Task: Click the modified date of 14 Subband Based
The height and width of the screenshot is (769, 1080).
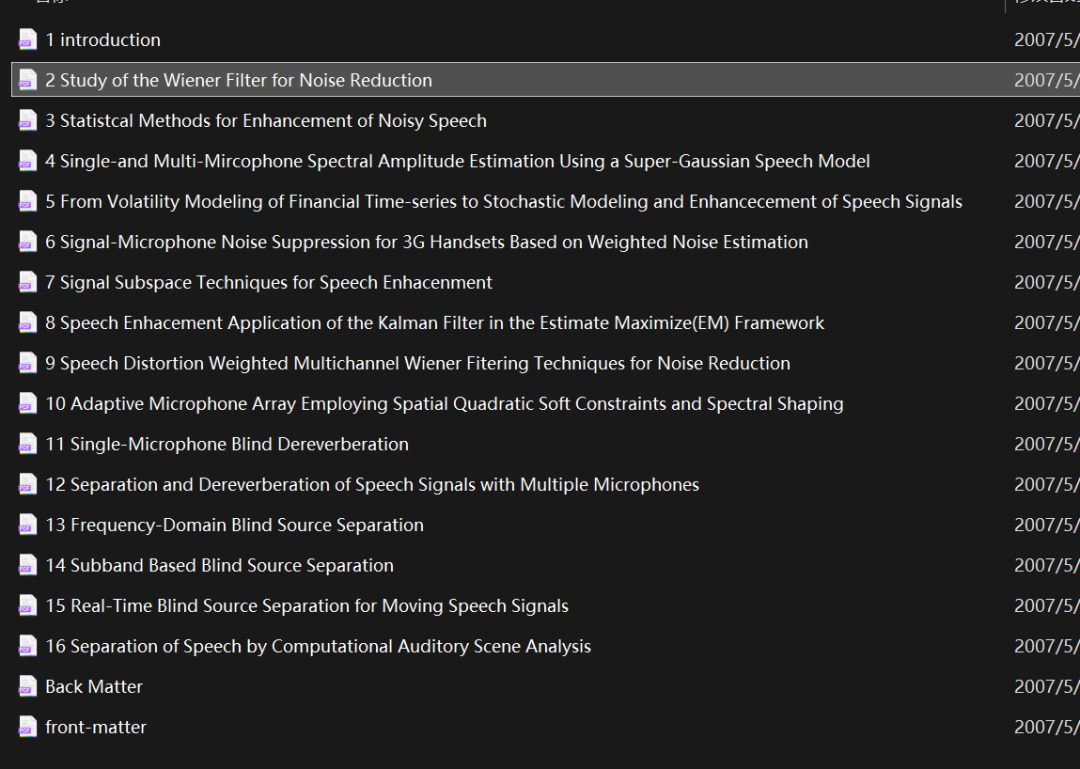Action: pos(1047,565)
